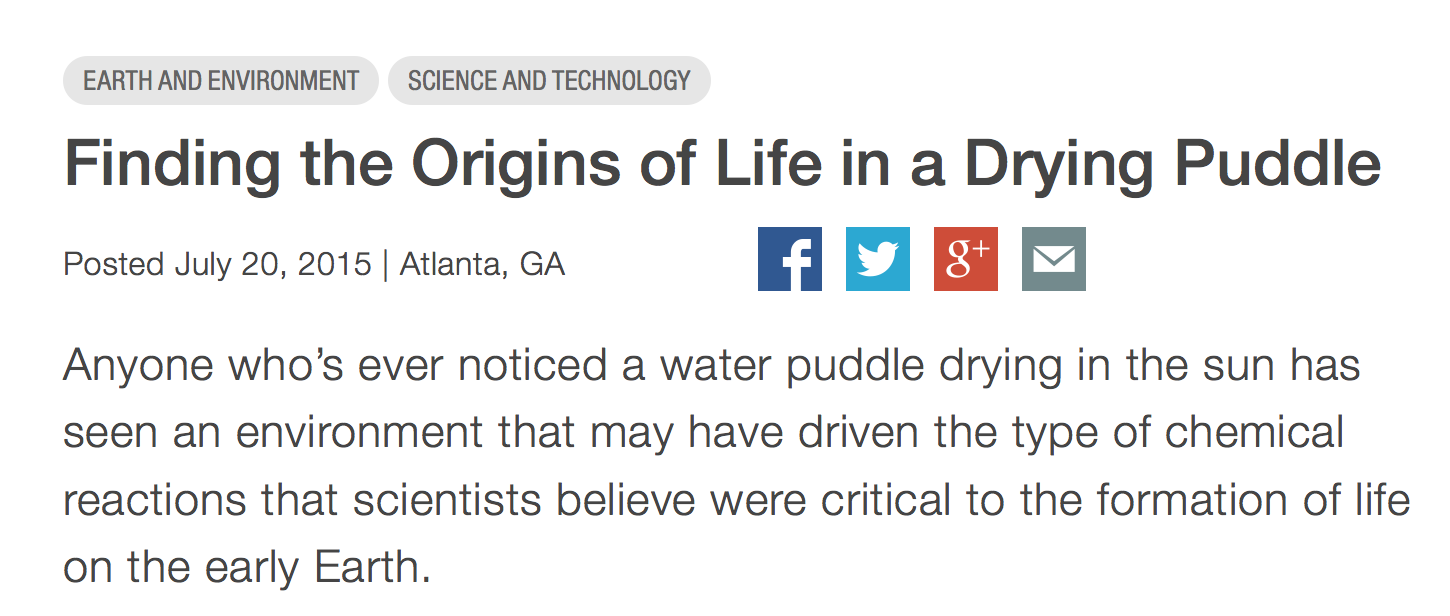Click the Atlanta, GA location text
Image resolution: width=1450 pixels, height=616 pixels.
(x=482, y=265)
